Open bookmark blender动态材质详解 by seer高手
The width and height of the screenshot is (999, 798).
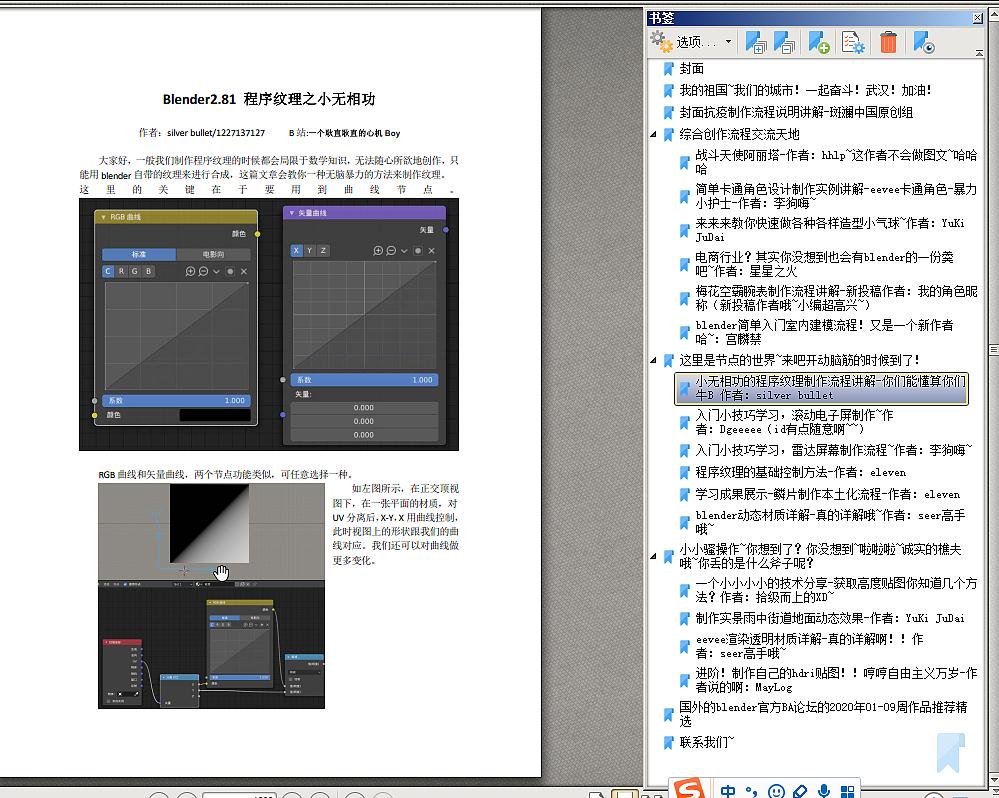pos(830,522)
